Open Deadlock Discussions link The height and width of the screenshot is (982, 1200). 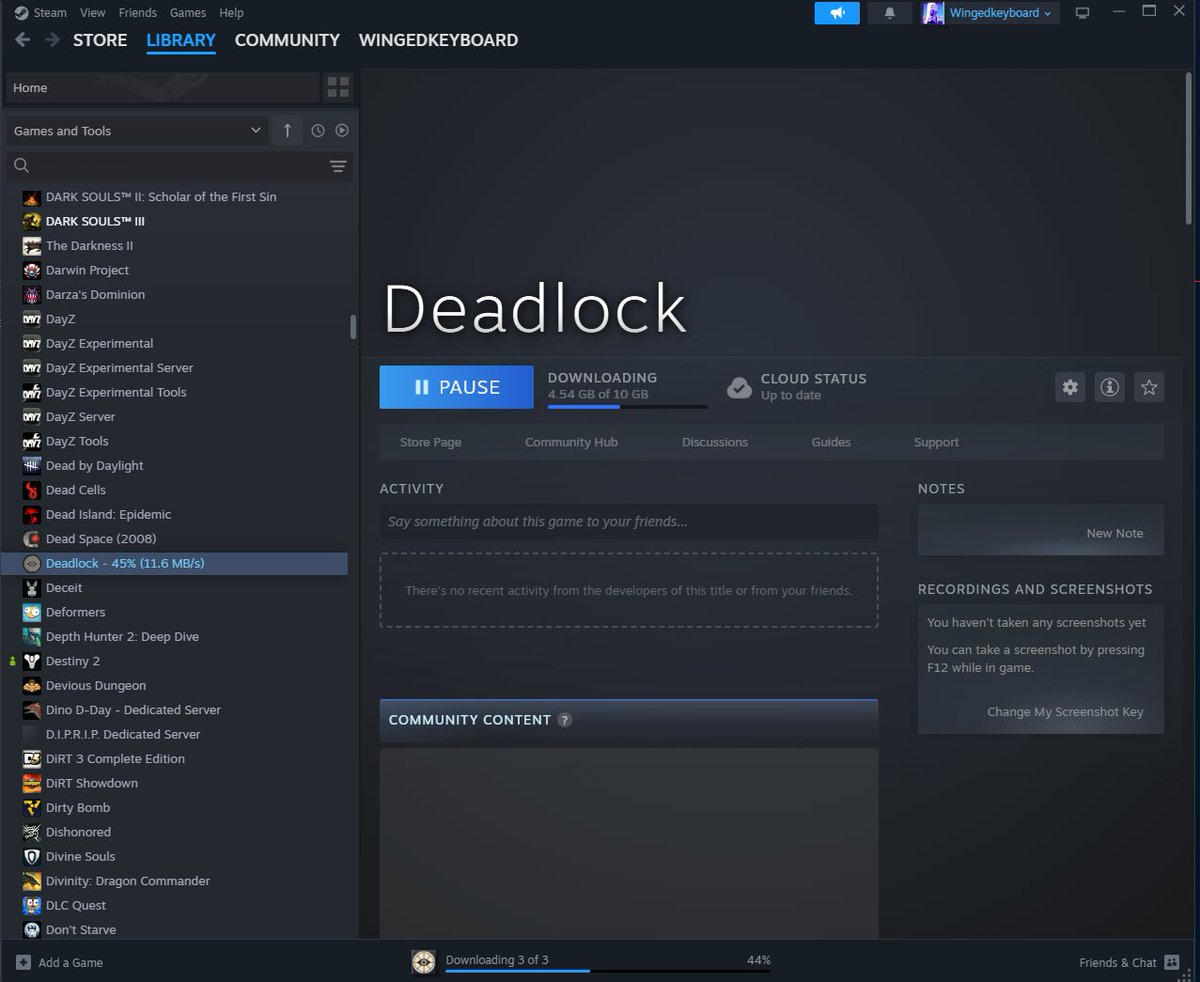(x=715, y=442)
